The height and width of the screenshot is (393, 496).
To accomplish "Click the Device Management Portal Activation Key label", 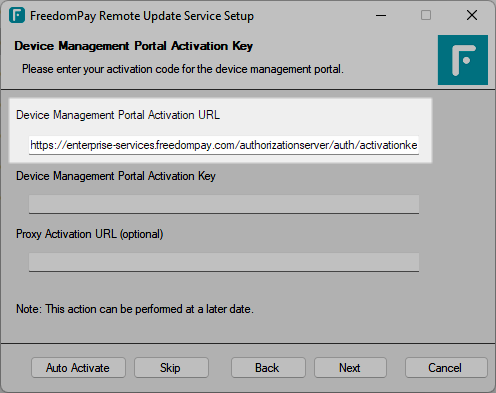I will (x=116, y=176).
